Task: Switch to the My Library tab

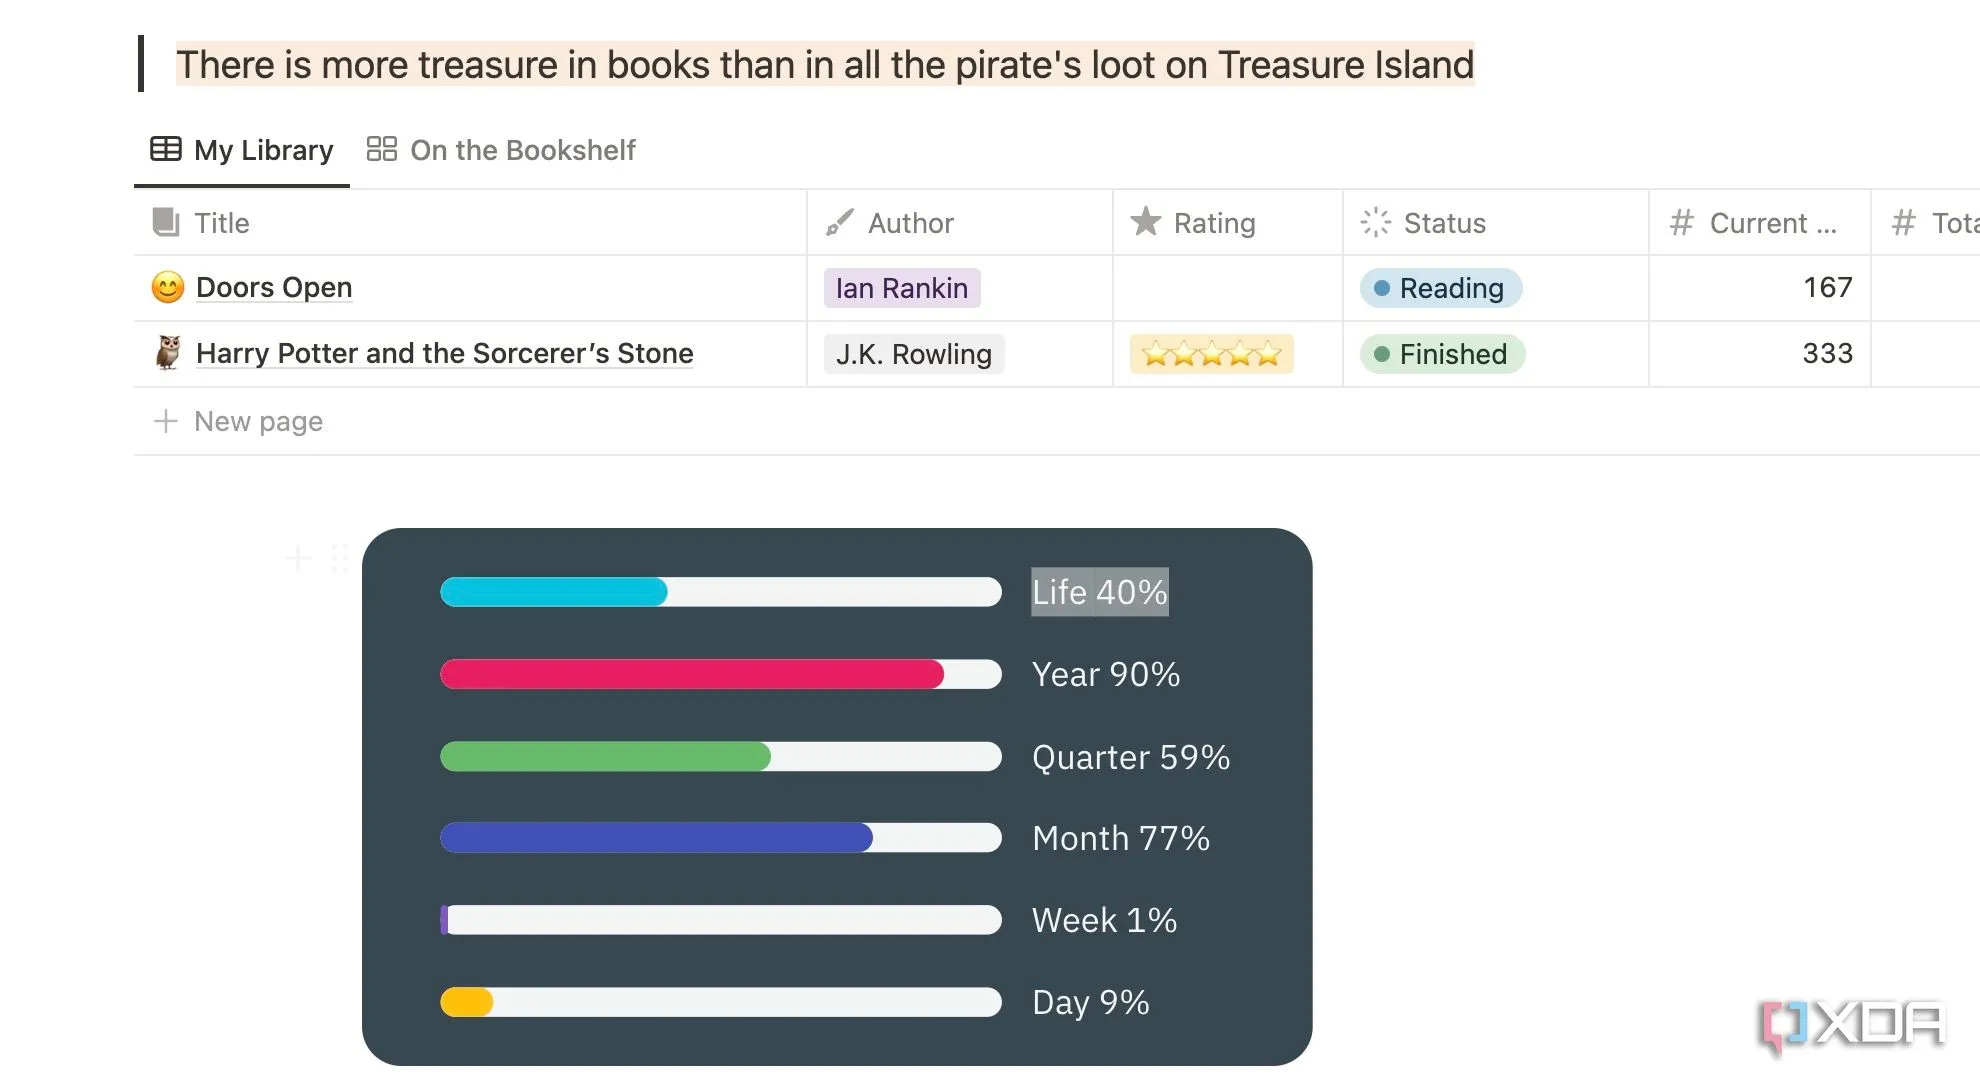Action: coord(242,150)
